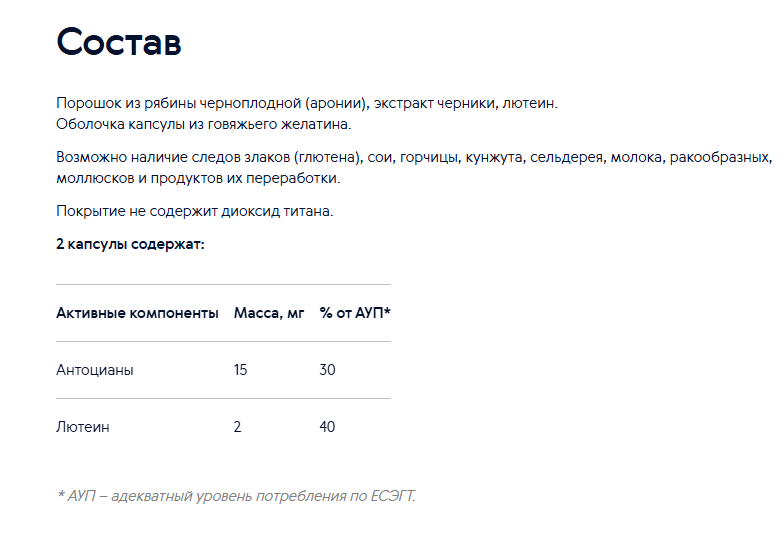784x536 pixels.
Task: Select the "Лютеин" row label
Action: click(82, 427)
